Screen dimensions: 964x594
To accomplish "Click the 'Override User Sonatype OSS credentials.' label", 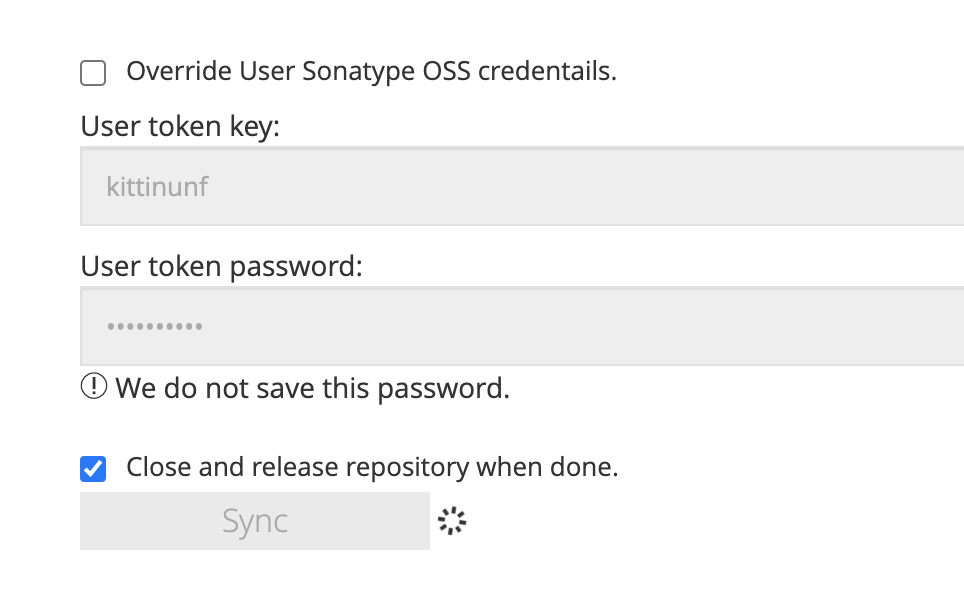I will (x=371, y=71).
